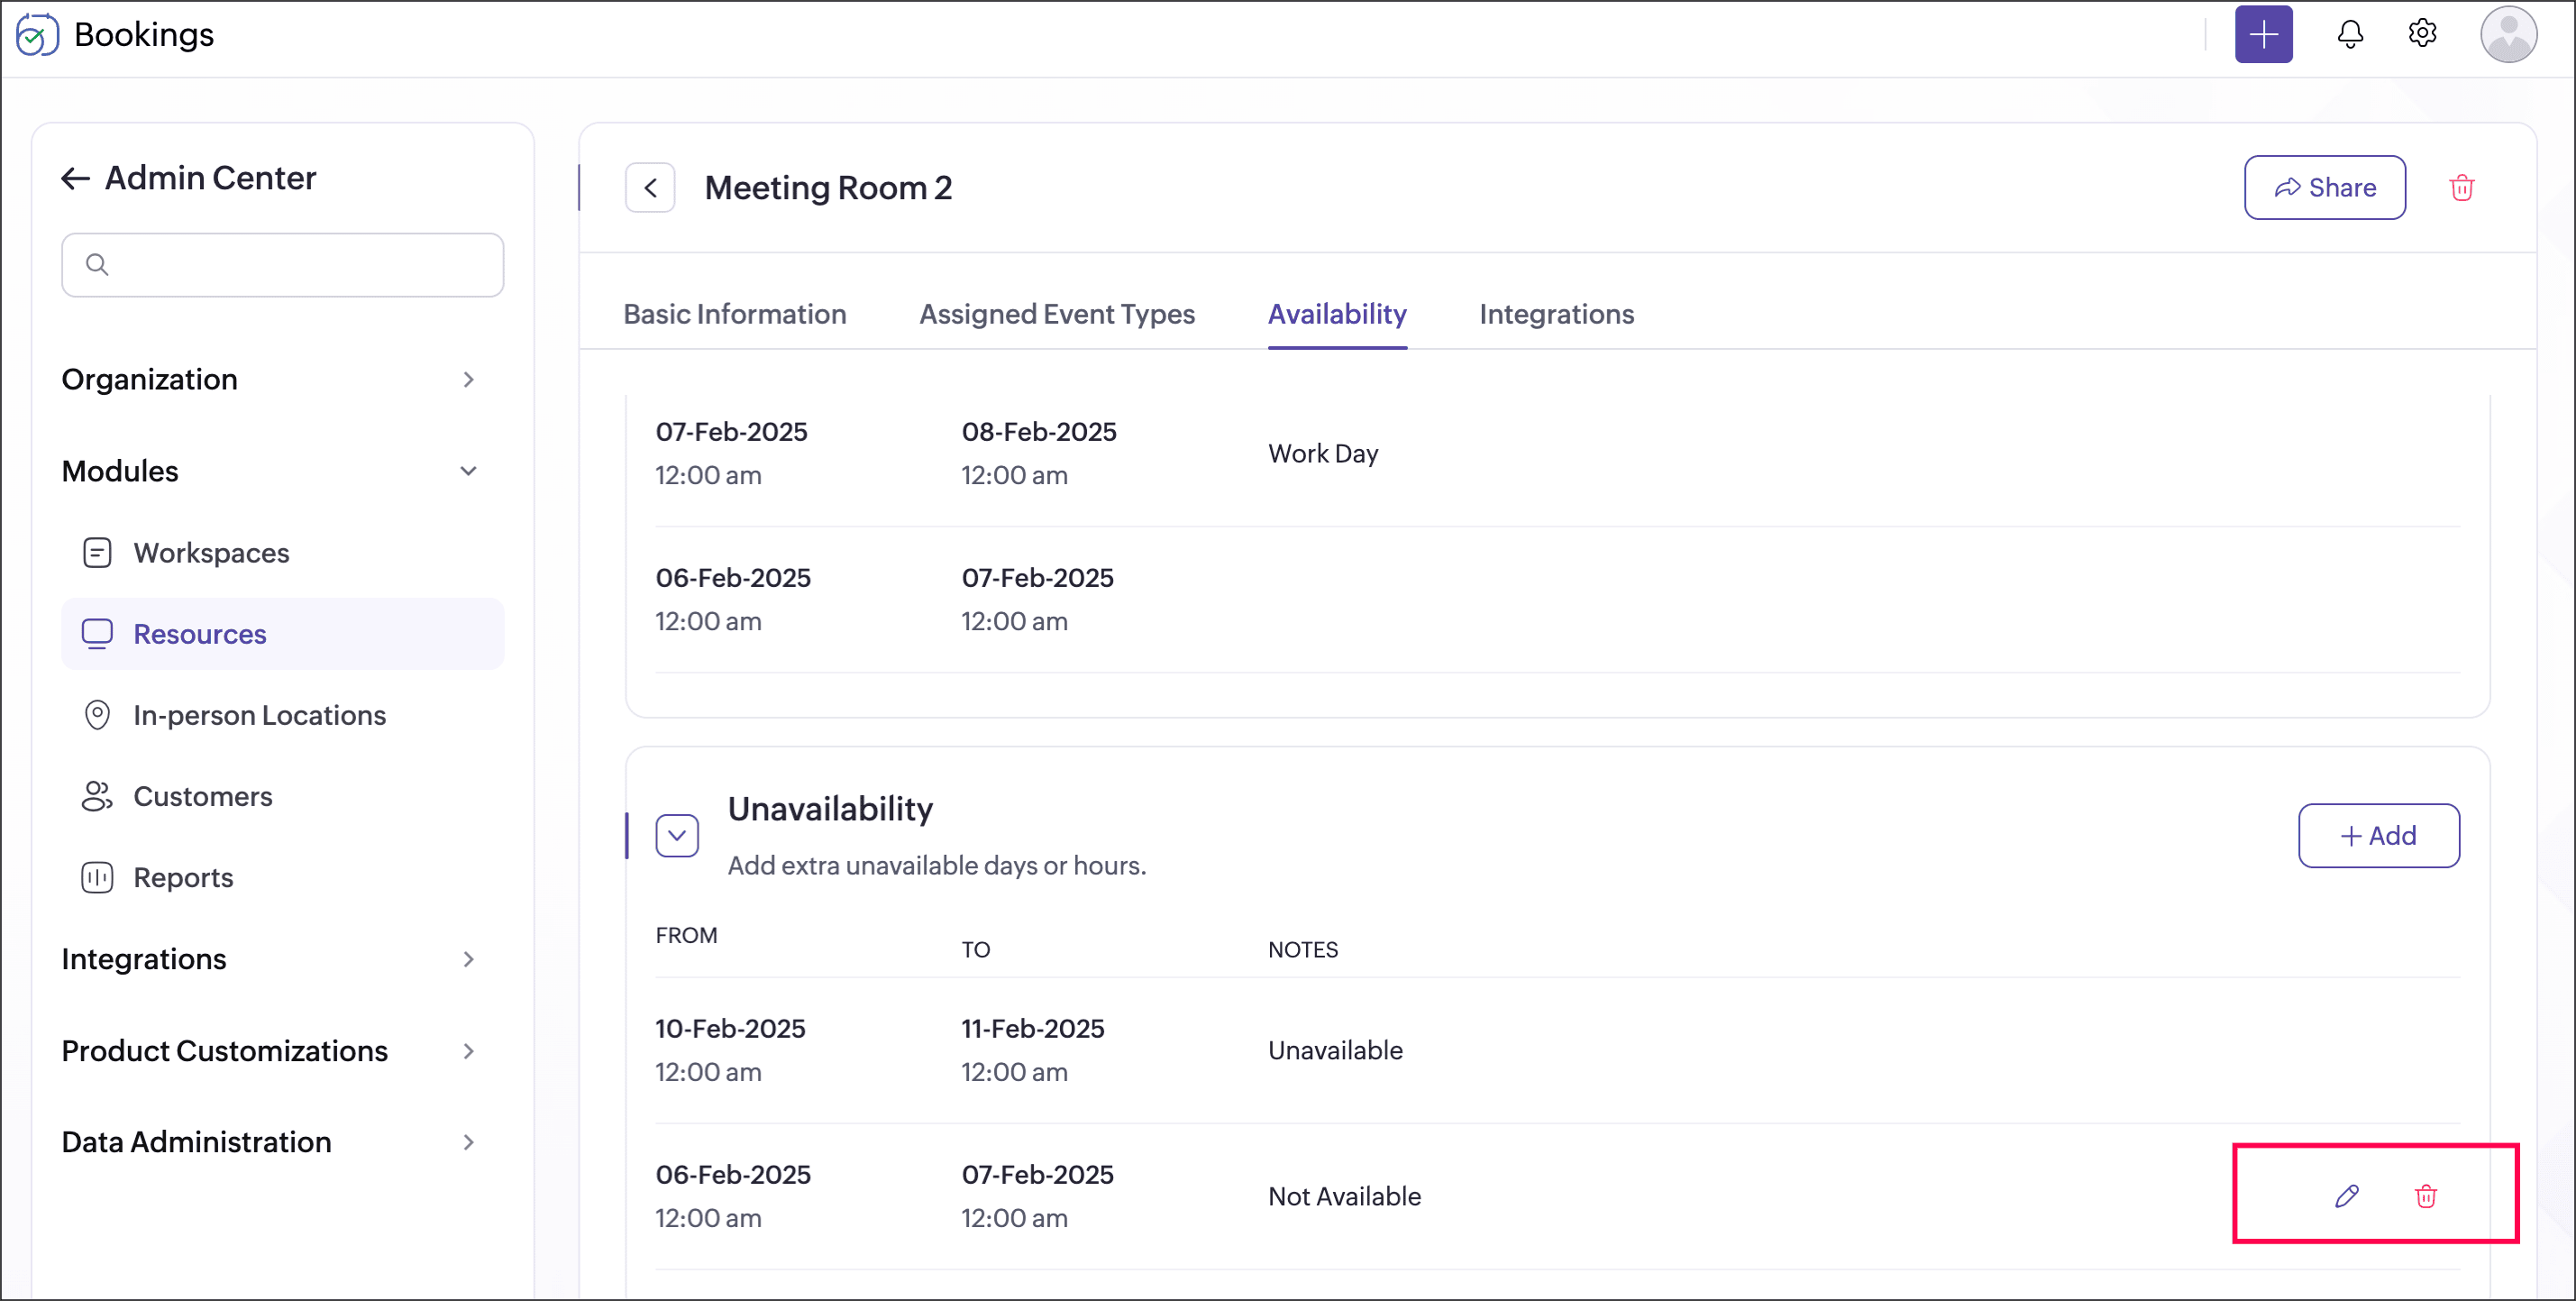Click the purple plus create button
The height and width of the screenshot is (1301, 2576).
coord(2263,34)
